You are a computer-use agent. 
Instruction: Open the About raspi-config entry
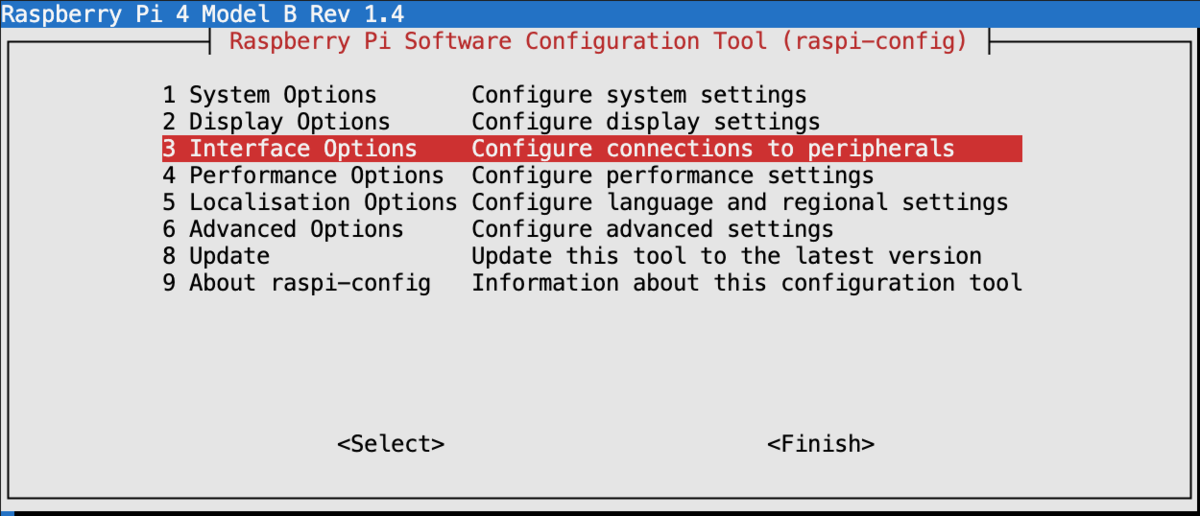click(x=297, y=283)
